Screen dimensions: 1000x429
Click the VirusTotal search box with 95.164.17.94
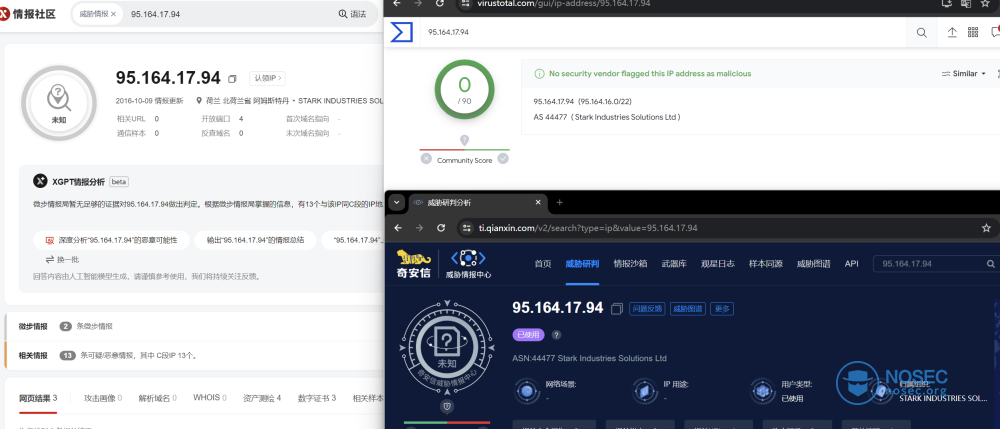[663, 33]
